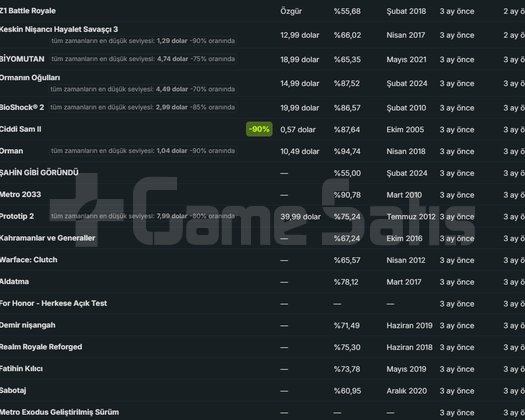Viewport: 525px width, 420px height.
Task: Open the Warface: Clutch entry
Action: (x=29, y=260)
